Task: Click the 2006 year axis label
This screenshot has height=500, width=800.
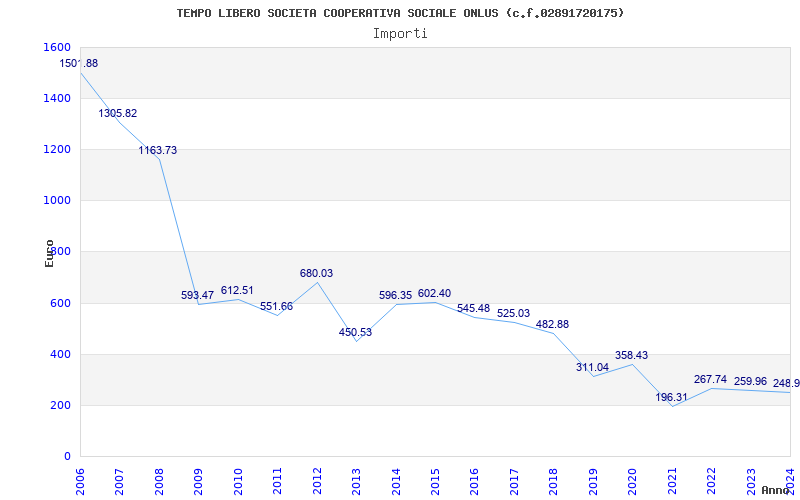Action: coord(80,483)
